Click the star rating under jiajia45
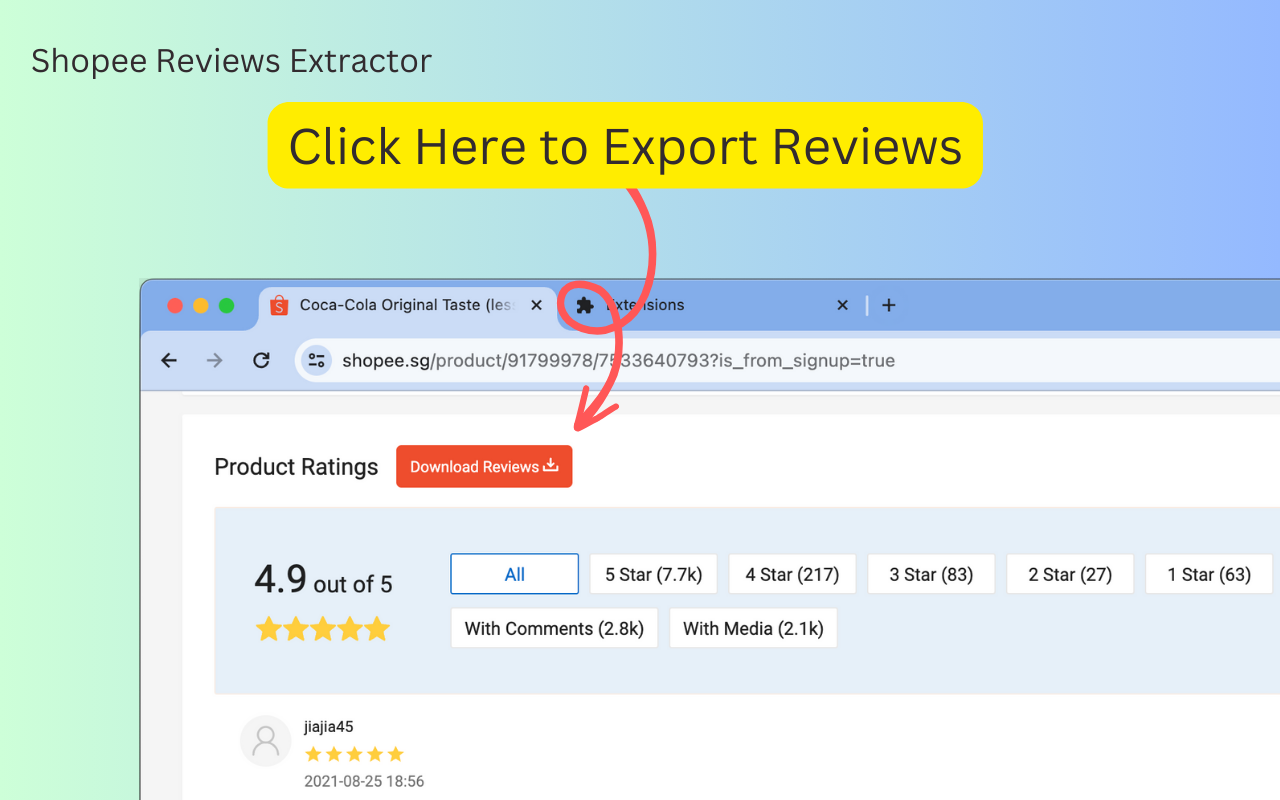The height and width of the screenshot is (800, 1280). coord(354,754)
